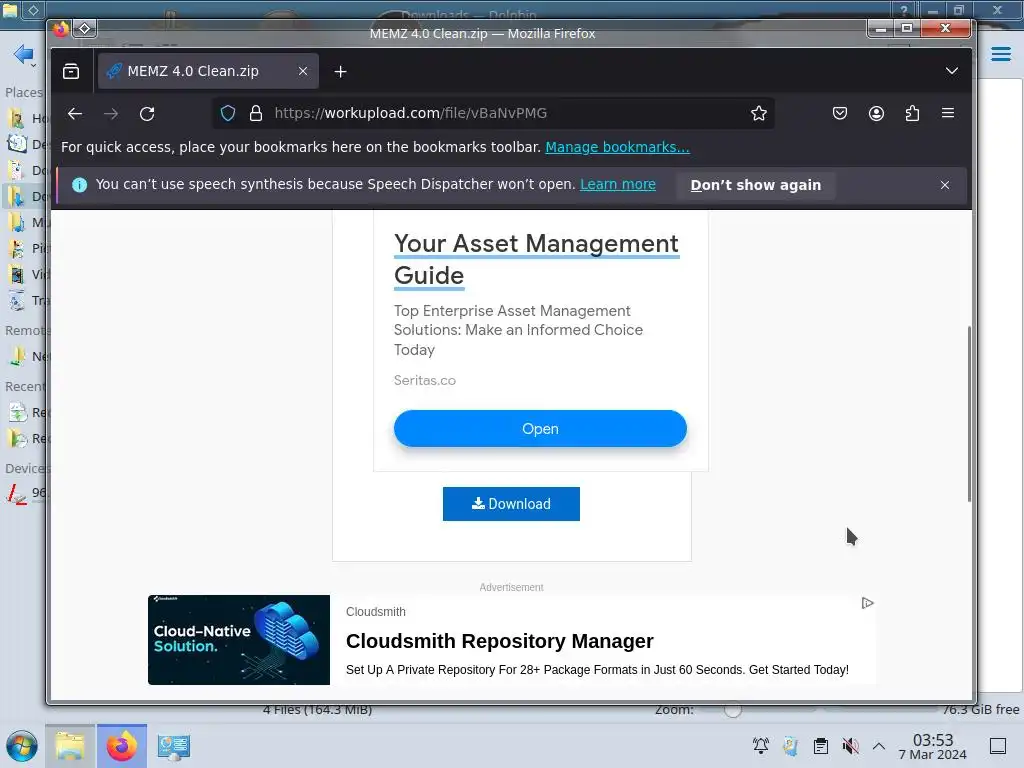Click the Firefox logo icon in the title bar
The width and height of the screenshot is (1024, 768).
(x=61, y=29)
